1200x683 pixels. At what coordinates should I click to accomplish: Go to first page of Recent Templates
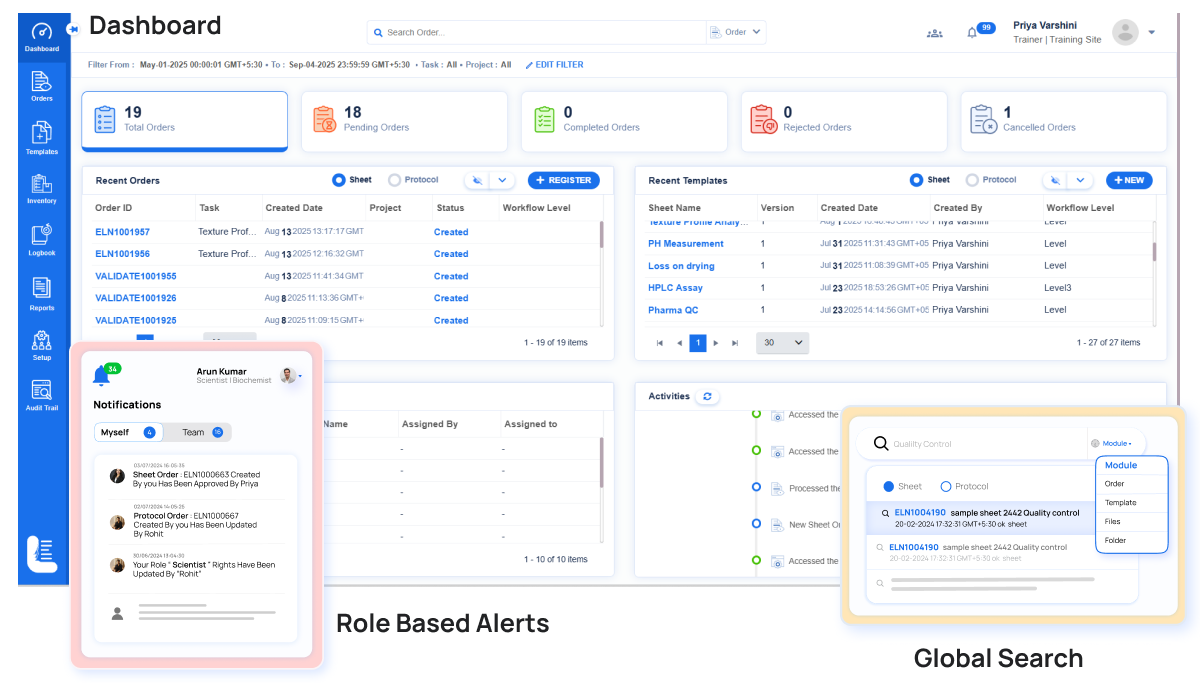[x=659, y=343]
